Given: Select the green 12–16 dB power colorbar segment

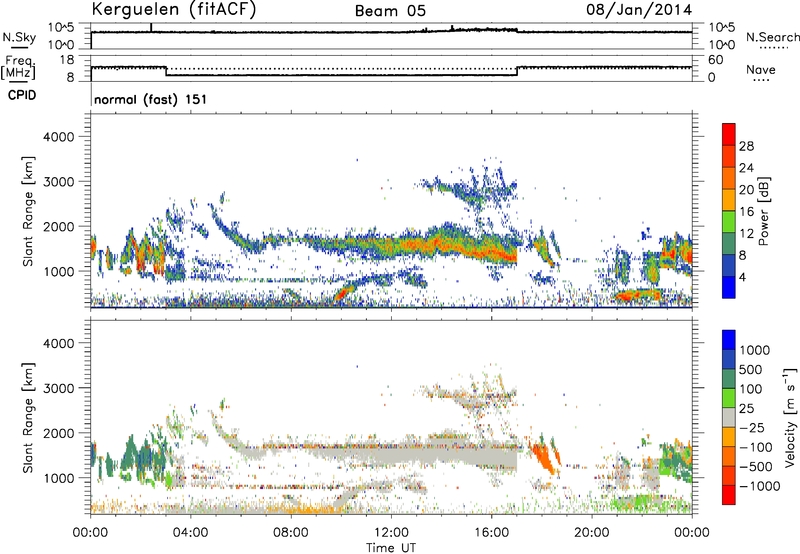Looking at the screenshot, I should [x=729, y=222].
